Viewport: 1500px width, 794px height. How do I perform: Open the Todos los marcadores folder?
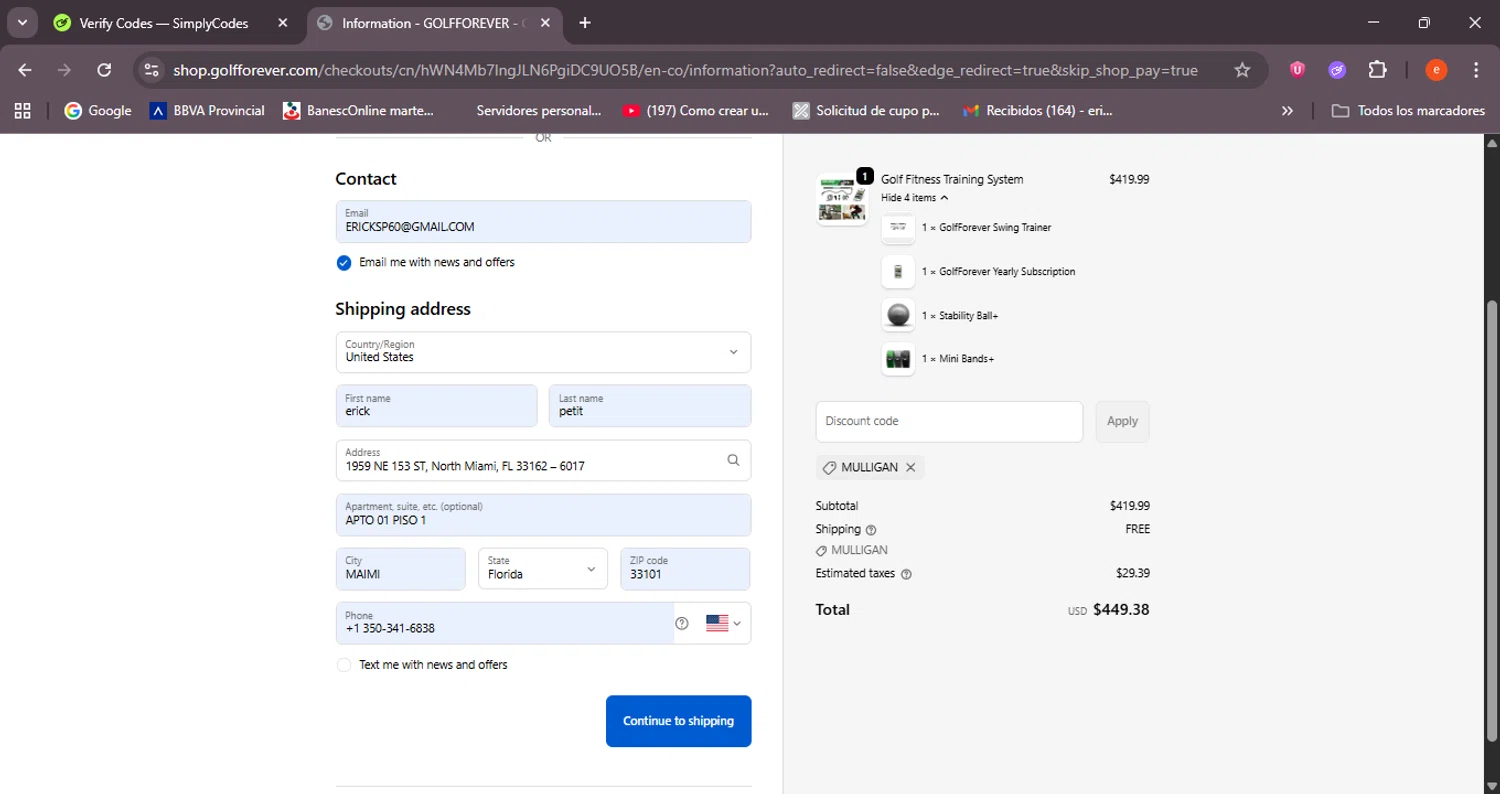[1408, 111]
